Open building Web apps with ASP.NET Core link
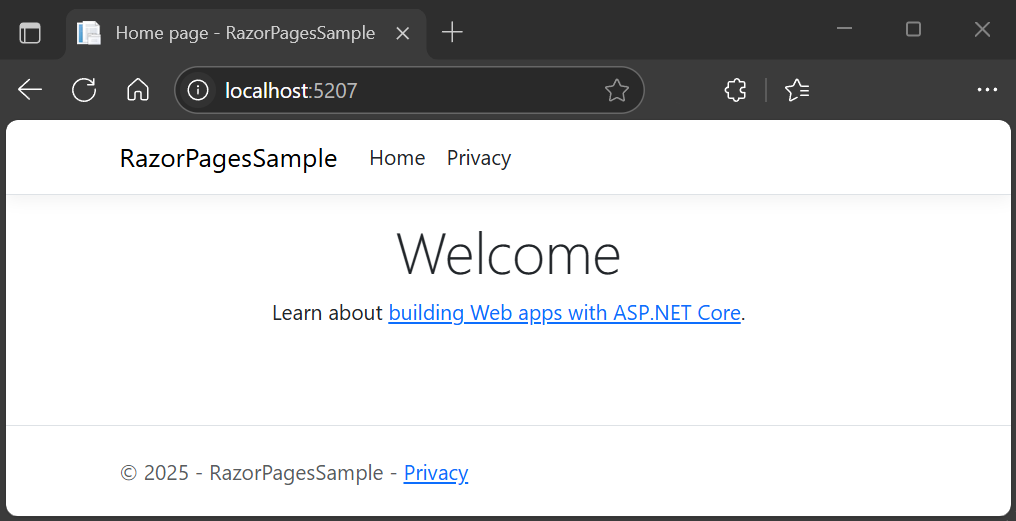Viewport: 1016px width, 521px height. [x=564, y=313]
